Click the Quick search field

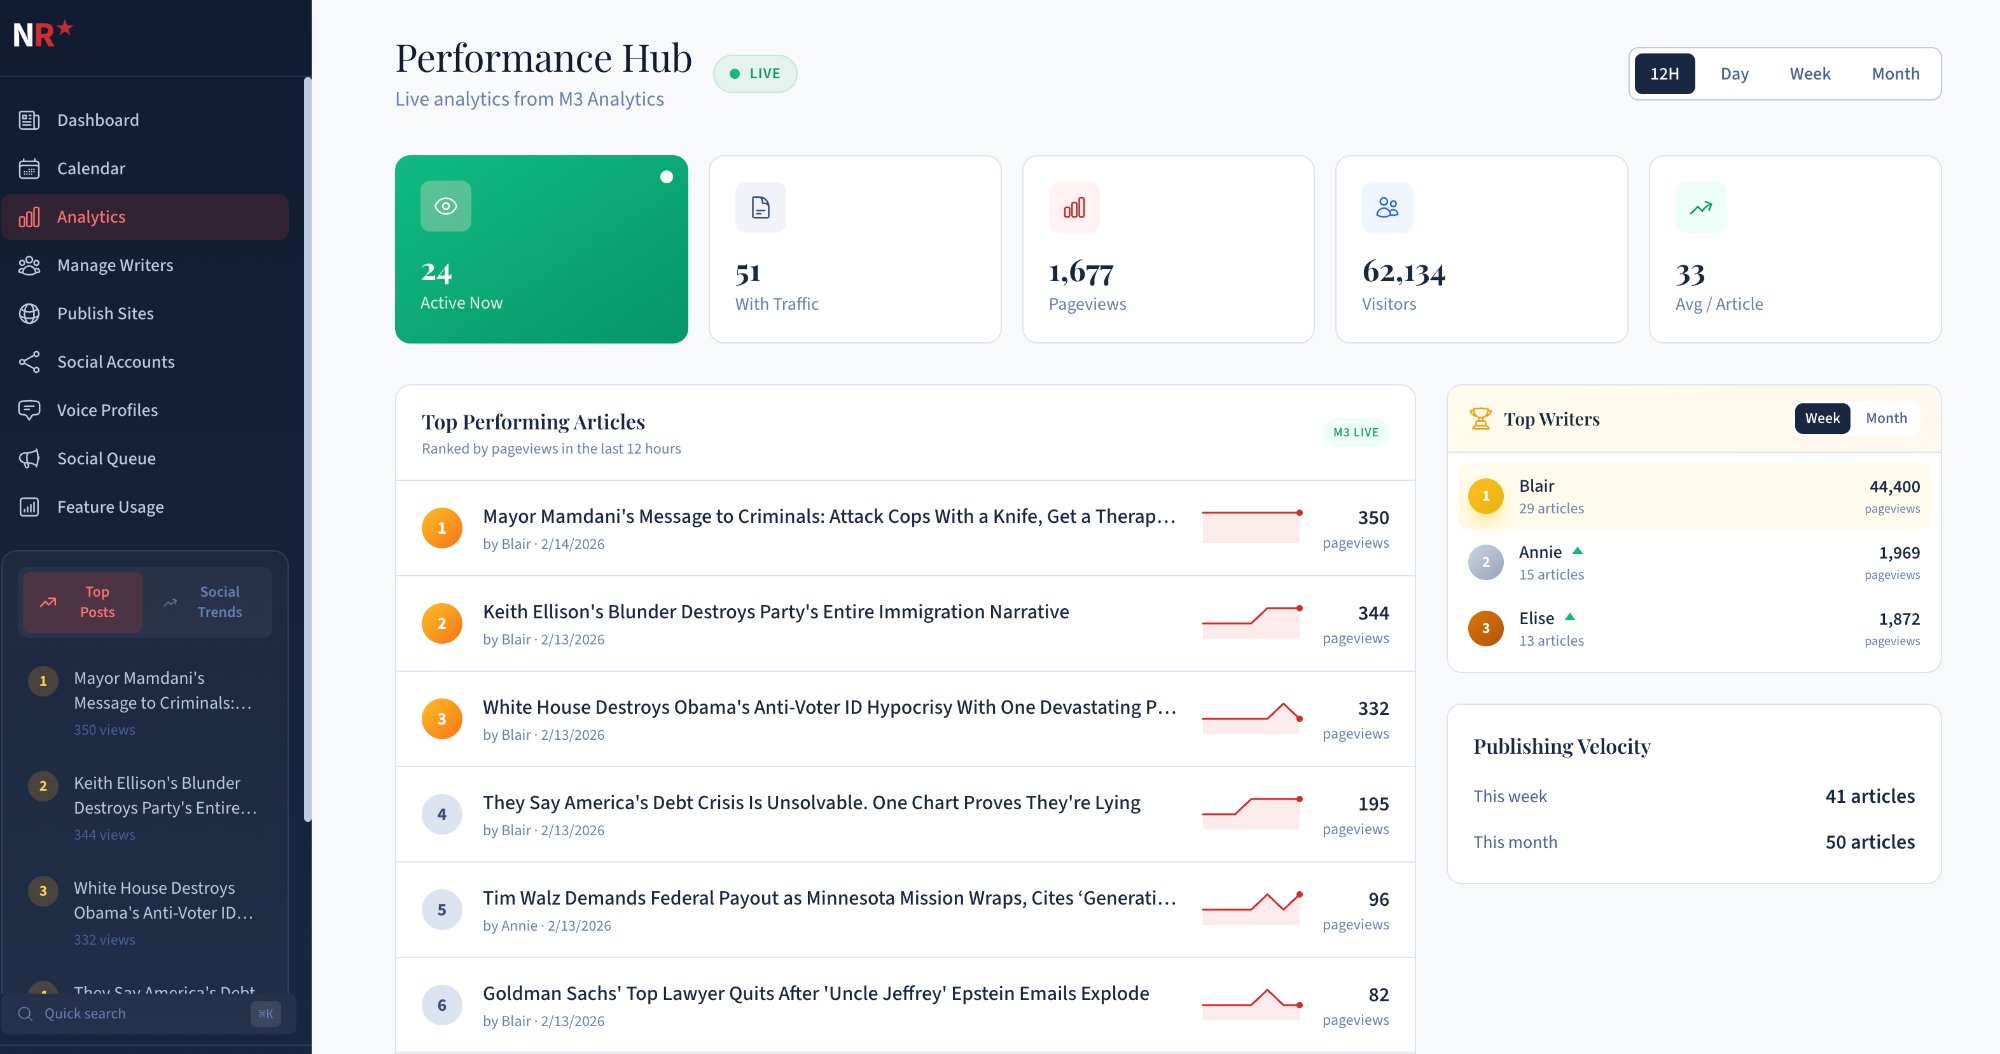coord(140,1013)
